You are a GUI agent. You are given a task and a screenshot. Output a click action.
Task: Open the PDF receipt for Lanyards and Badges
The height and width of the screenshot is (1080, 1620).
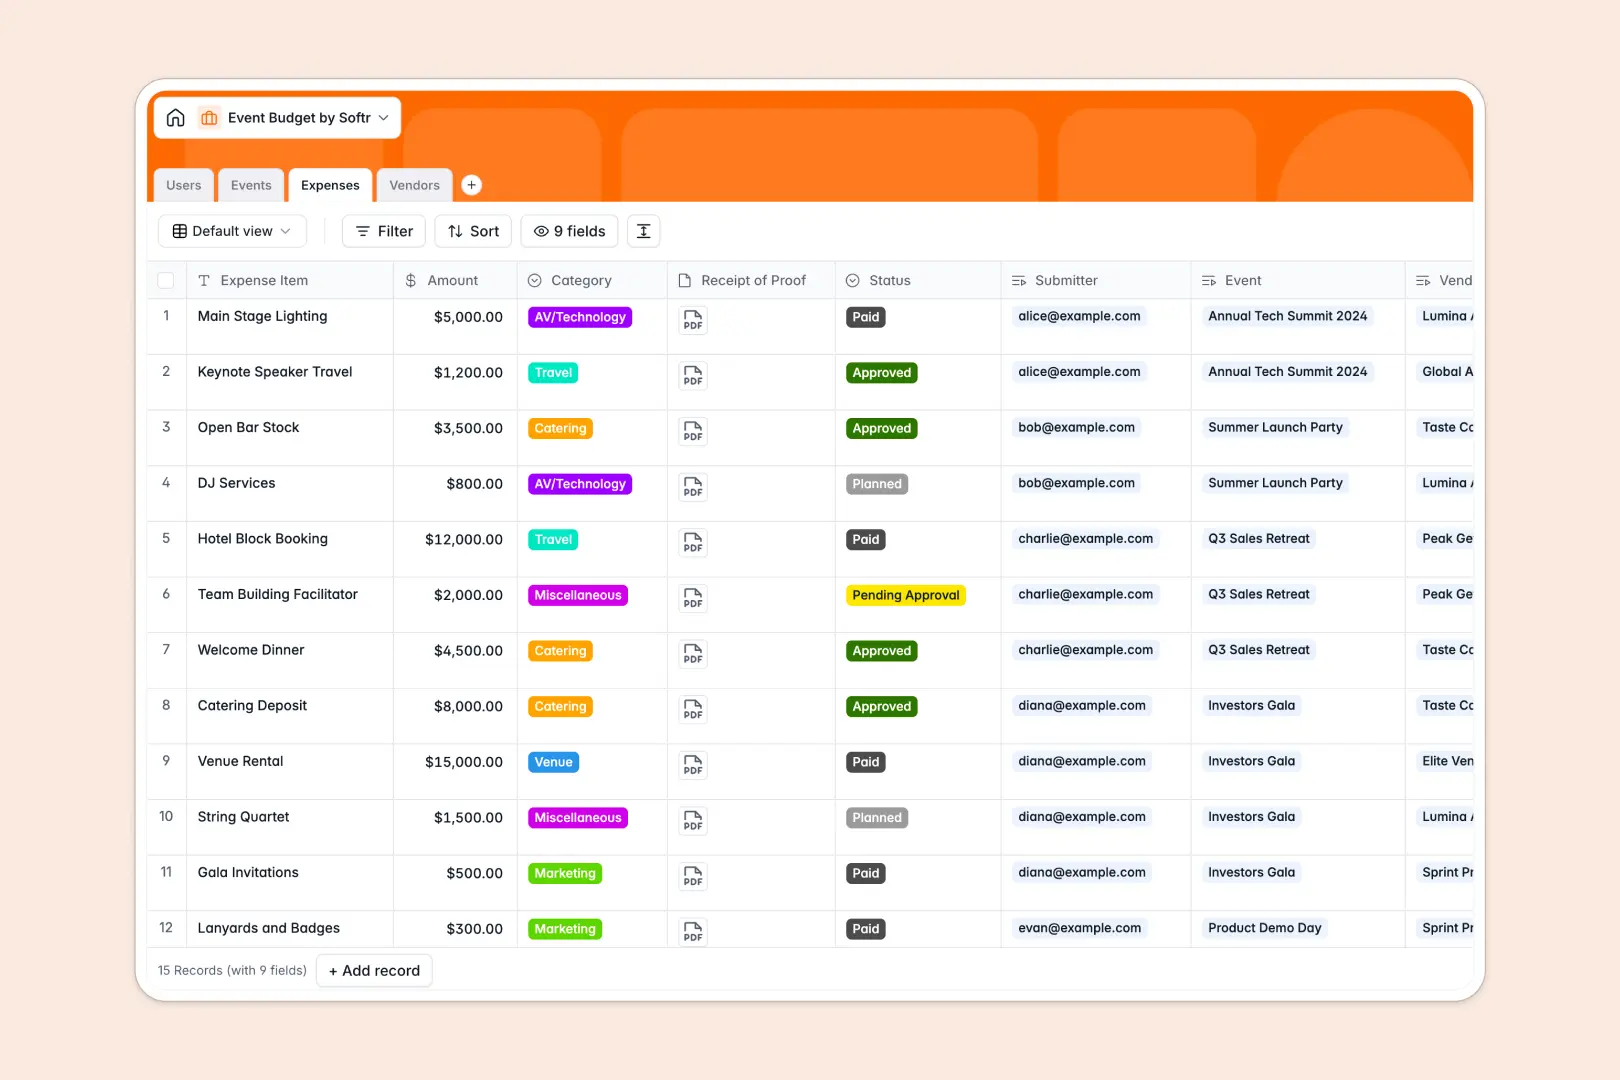(x=692, y=931)
